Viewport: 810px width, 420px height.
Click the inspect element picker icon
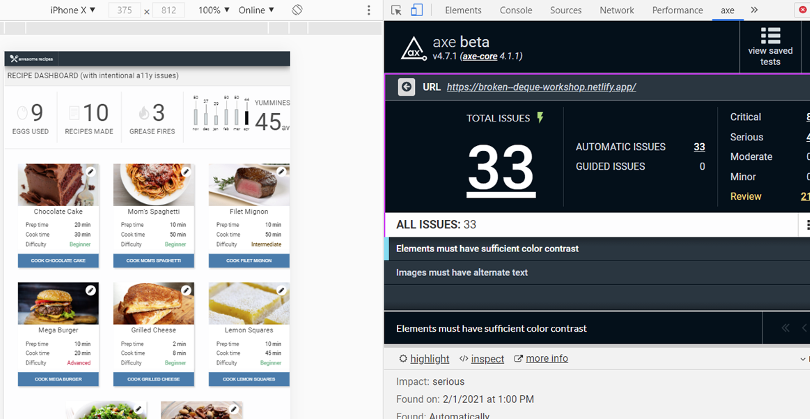click(x=397, y=10)
